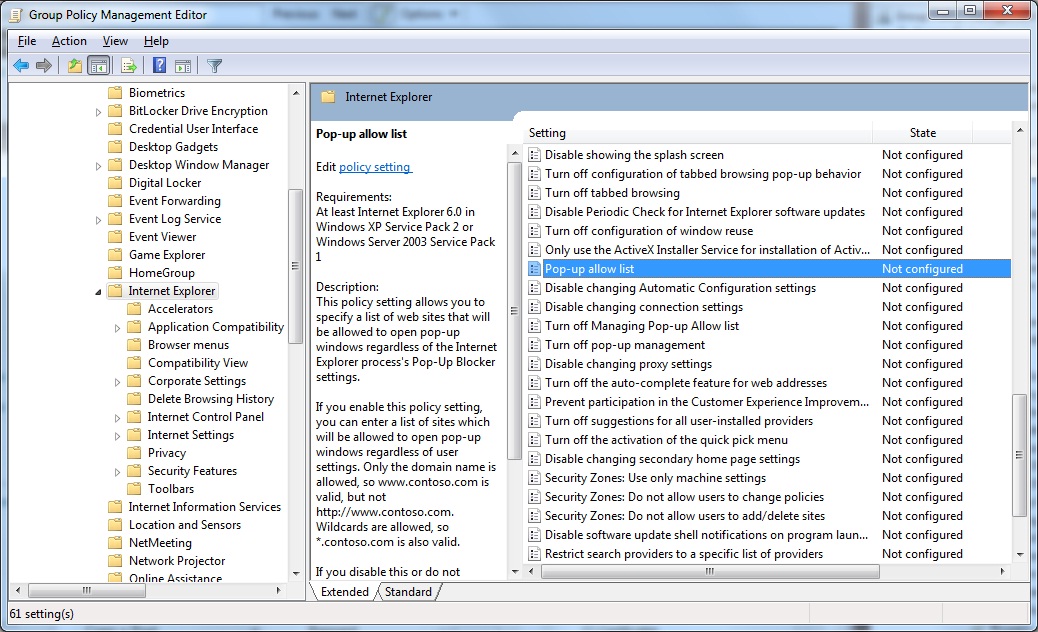Open Help using the question mark icon
Screen dimensions: 1038x632
tap(160, 66)
